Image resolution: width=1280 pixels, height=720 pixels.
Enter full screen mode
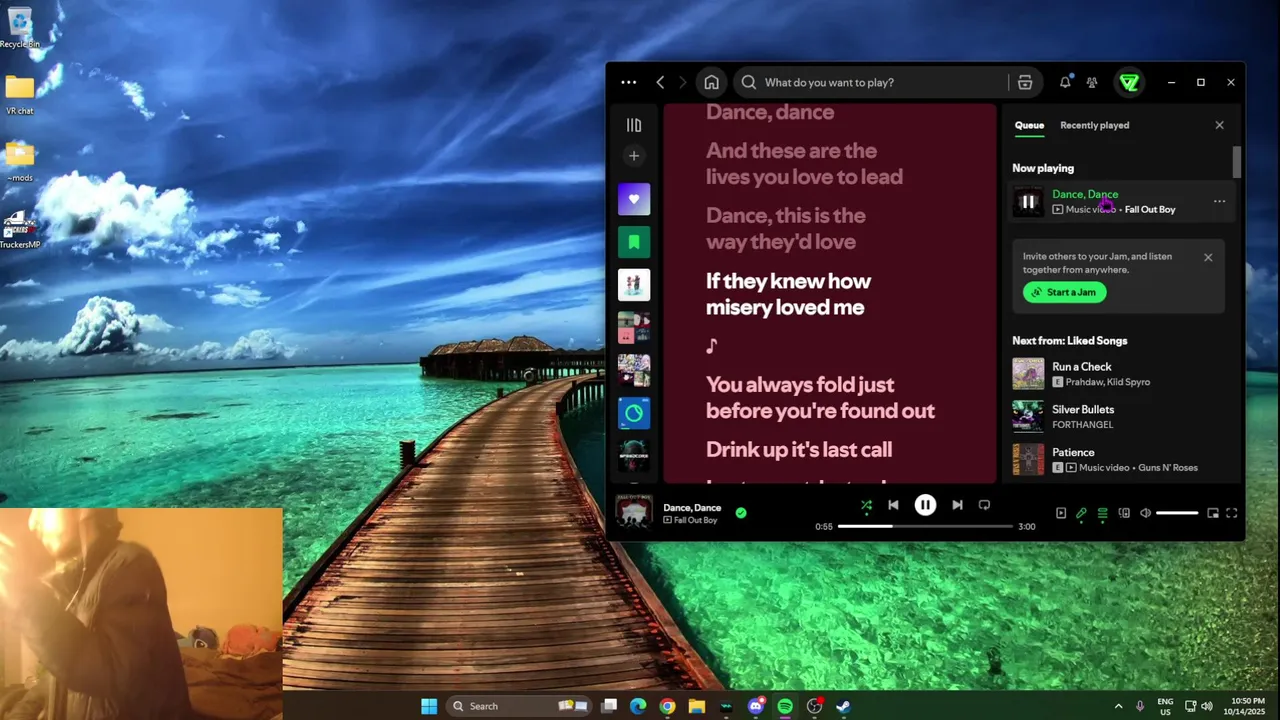pos(1232,513)
